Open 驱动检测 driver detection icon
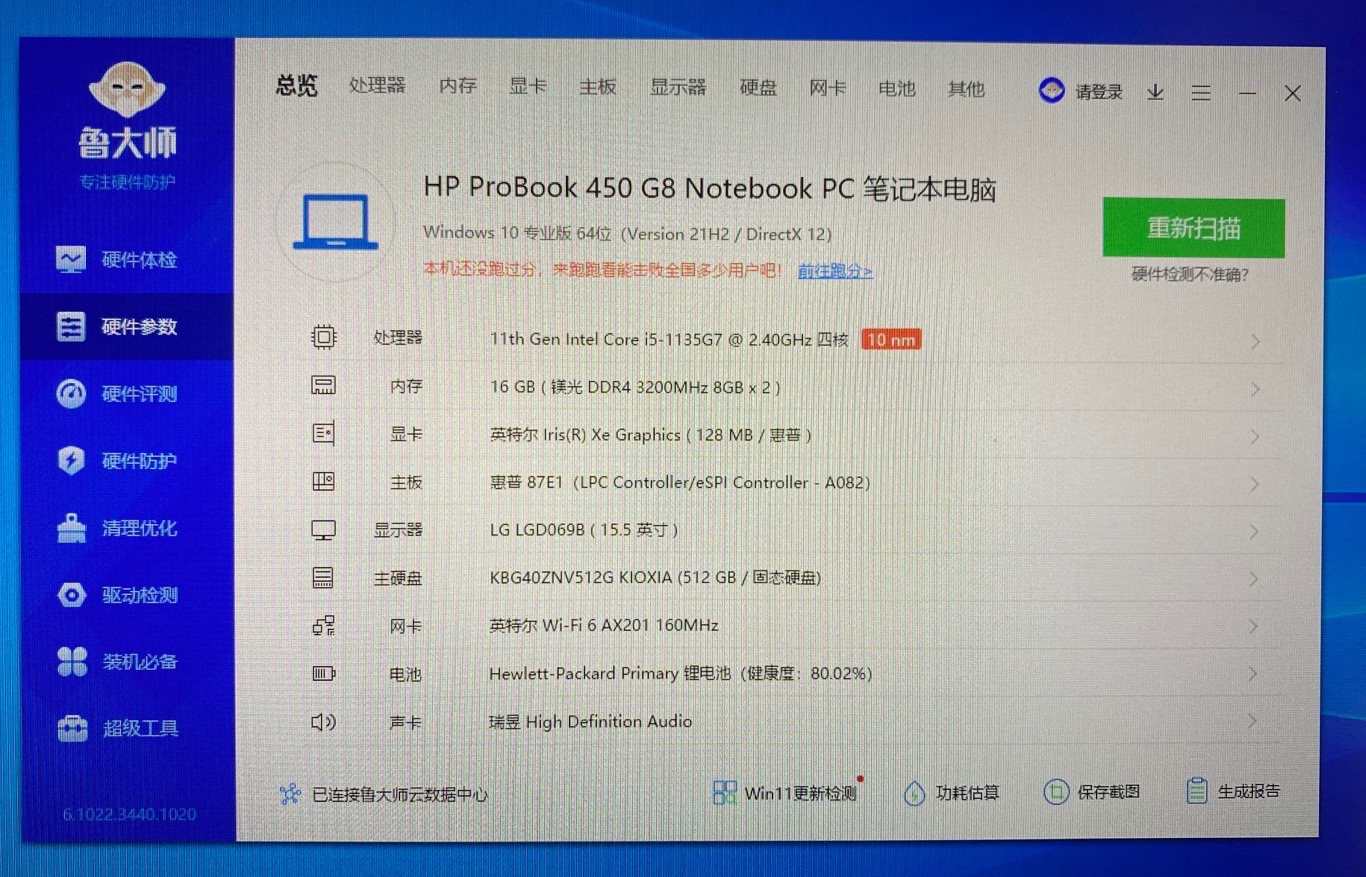Viewport: 1366px width, 877px height. 71,595
